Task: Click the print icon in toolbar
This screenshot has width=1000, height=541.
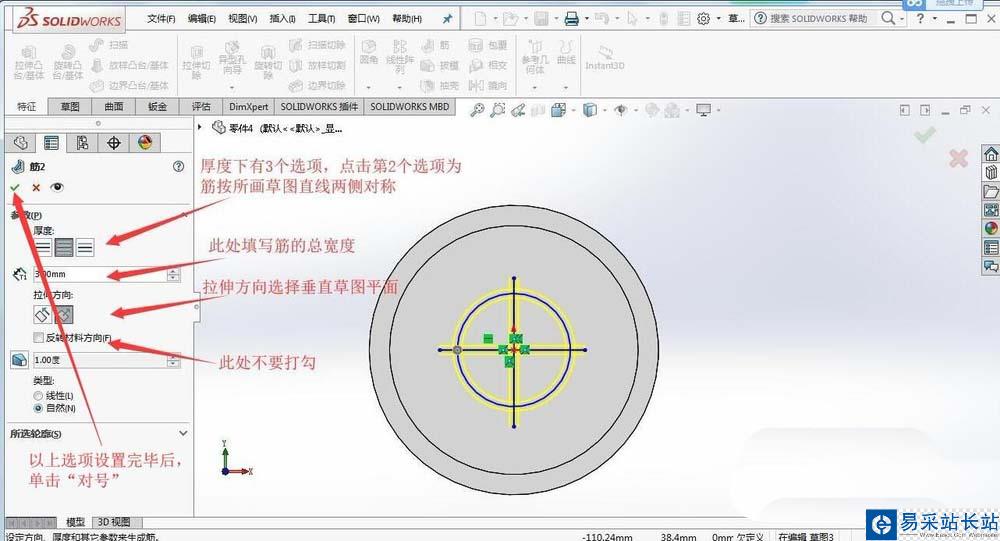Action: point(571,19)
